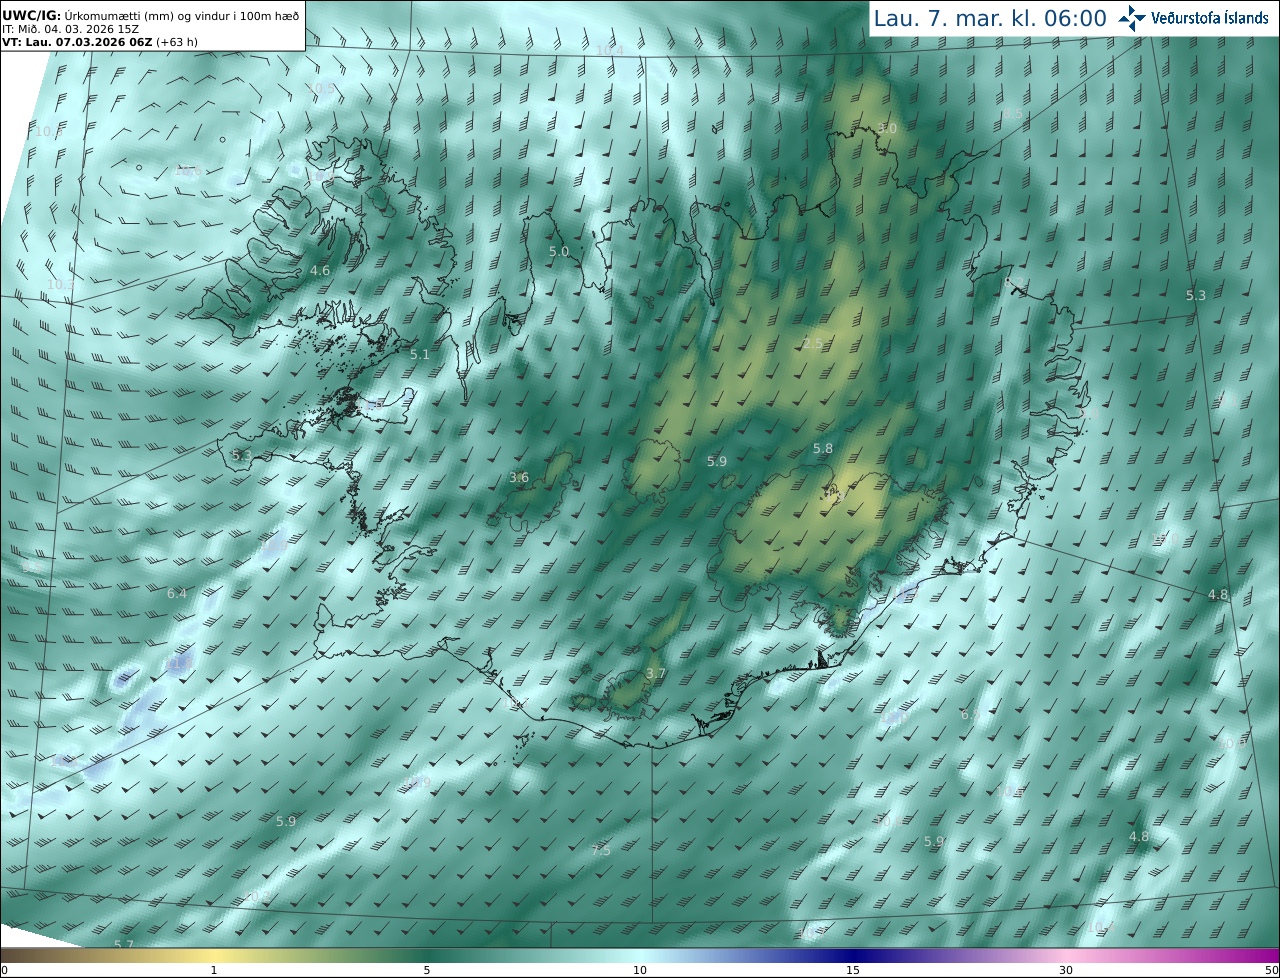This screenshot has width=1280, height=978.
Task: Click the '5' tick on the color scale
Action: click(427, 970)
